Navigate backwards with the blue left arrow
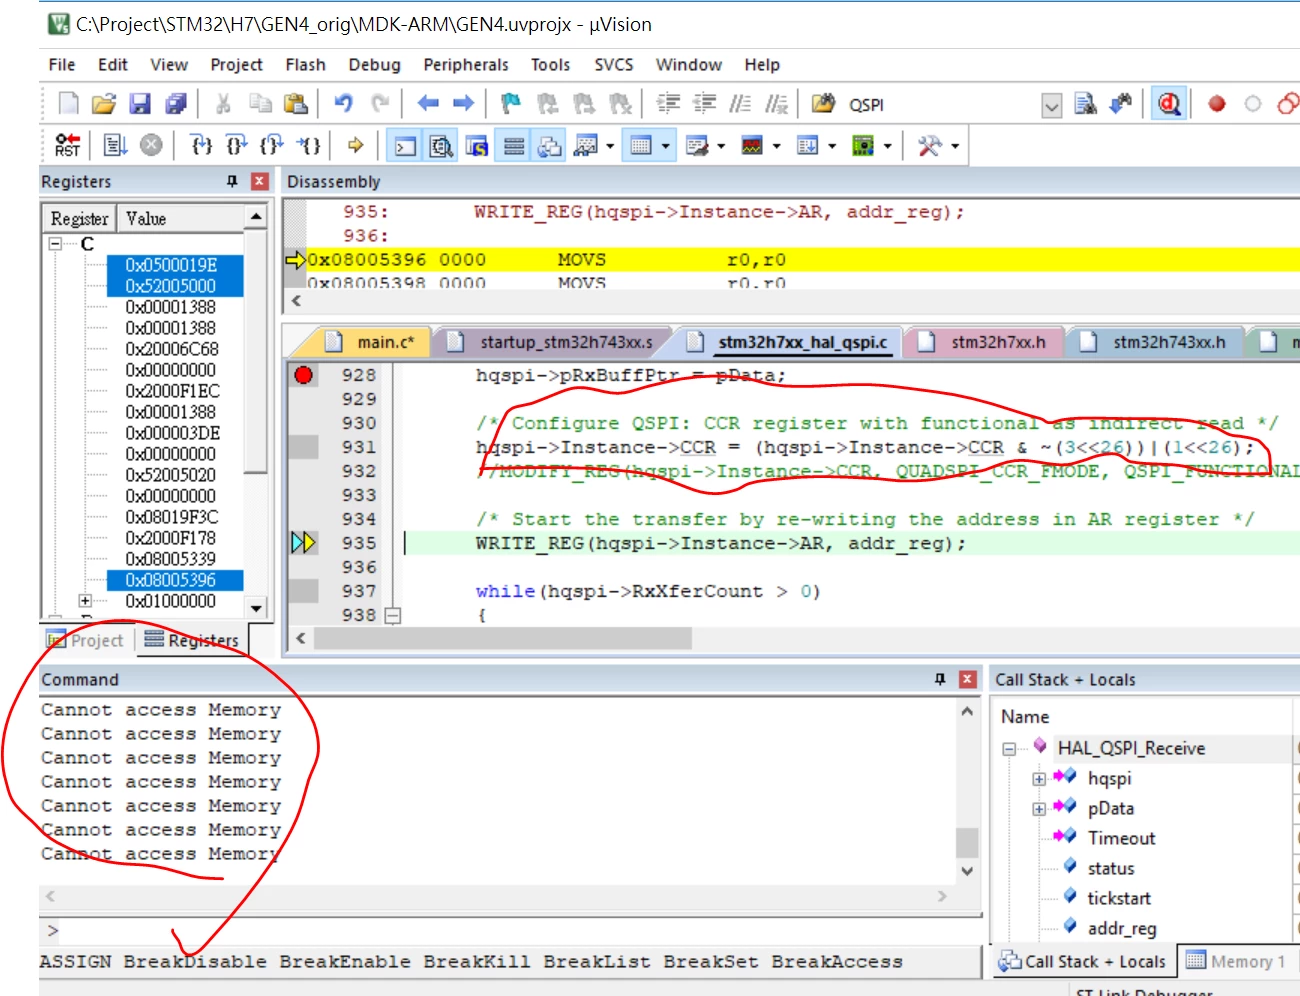Viewport: 1300px width, 996px height. (x=428, y=104)
